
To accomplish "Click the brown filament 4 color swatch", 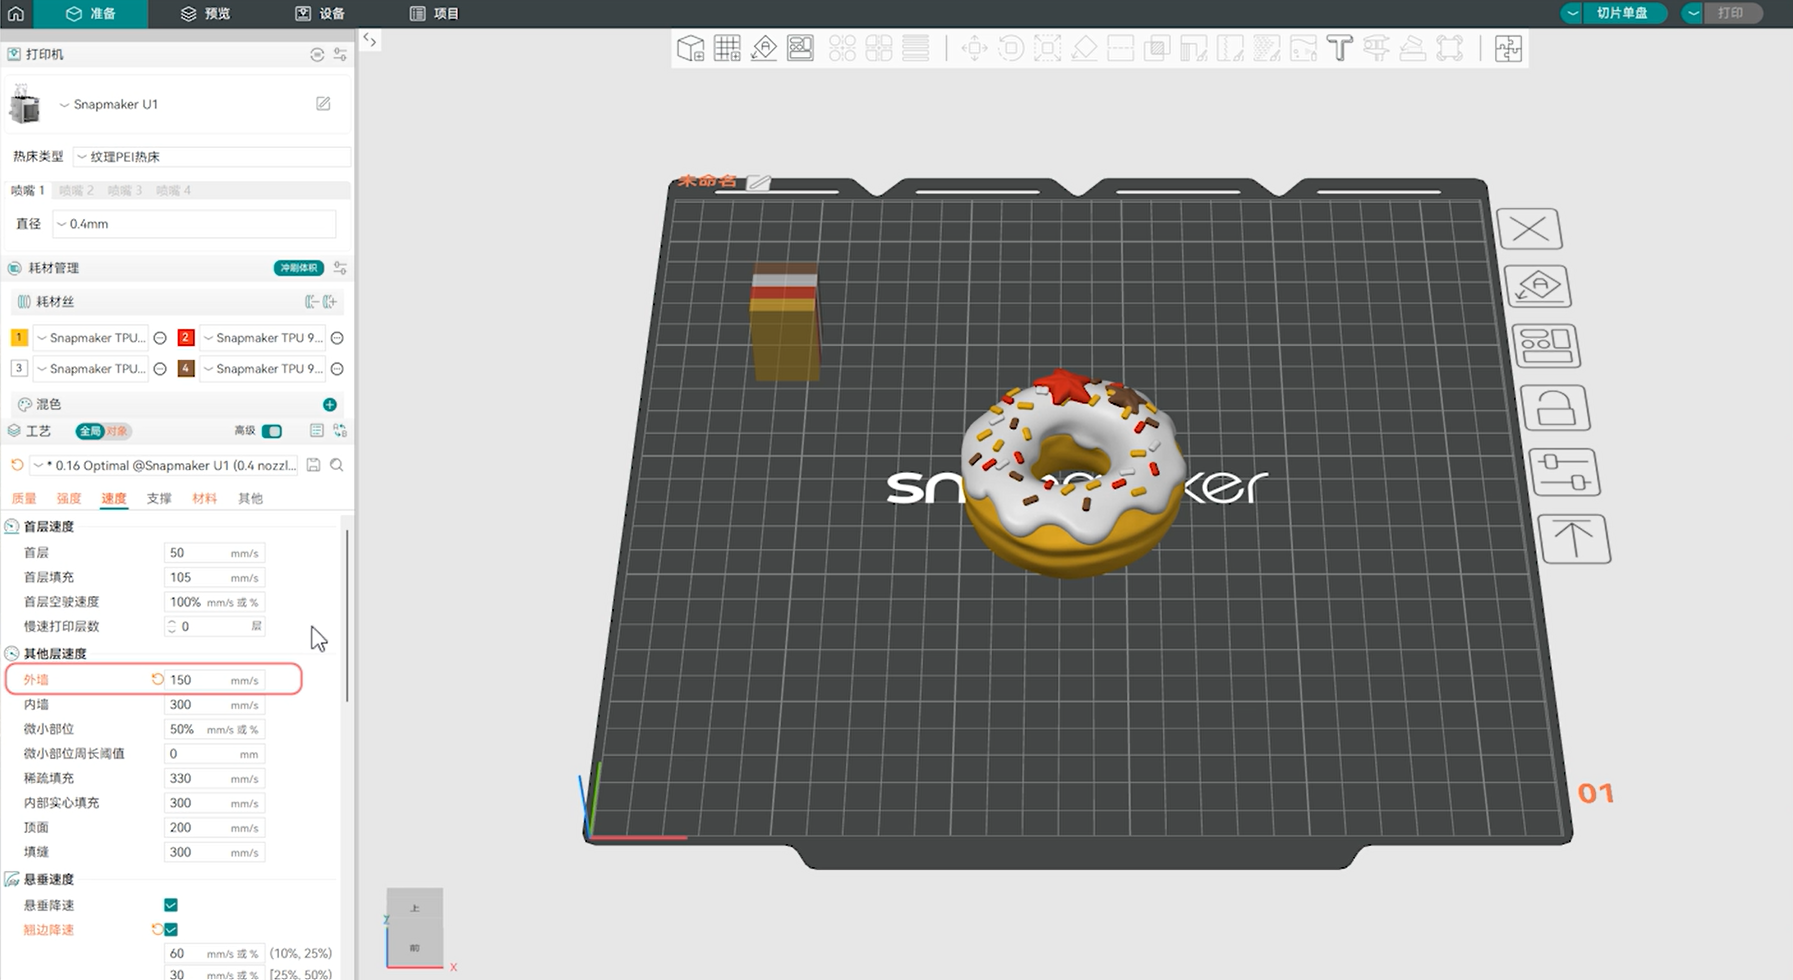I will coord(186,369).
